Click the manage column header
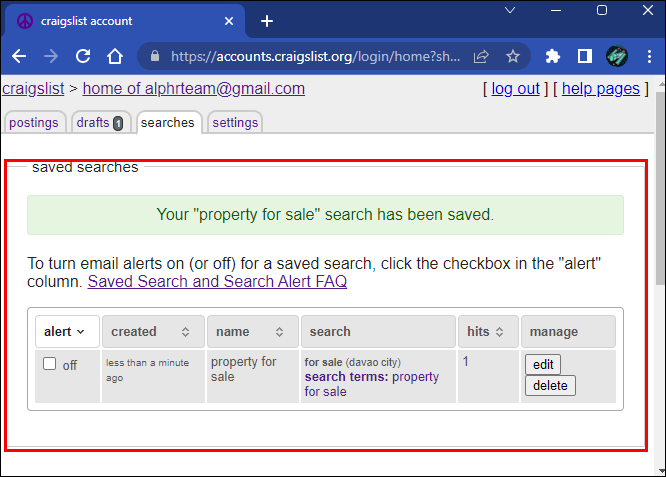The width and height of the screenshot is (666, 477). pos(568,331)
